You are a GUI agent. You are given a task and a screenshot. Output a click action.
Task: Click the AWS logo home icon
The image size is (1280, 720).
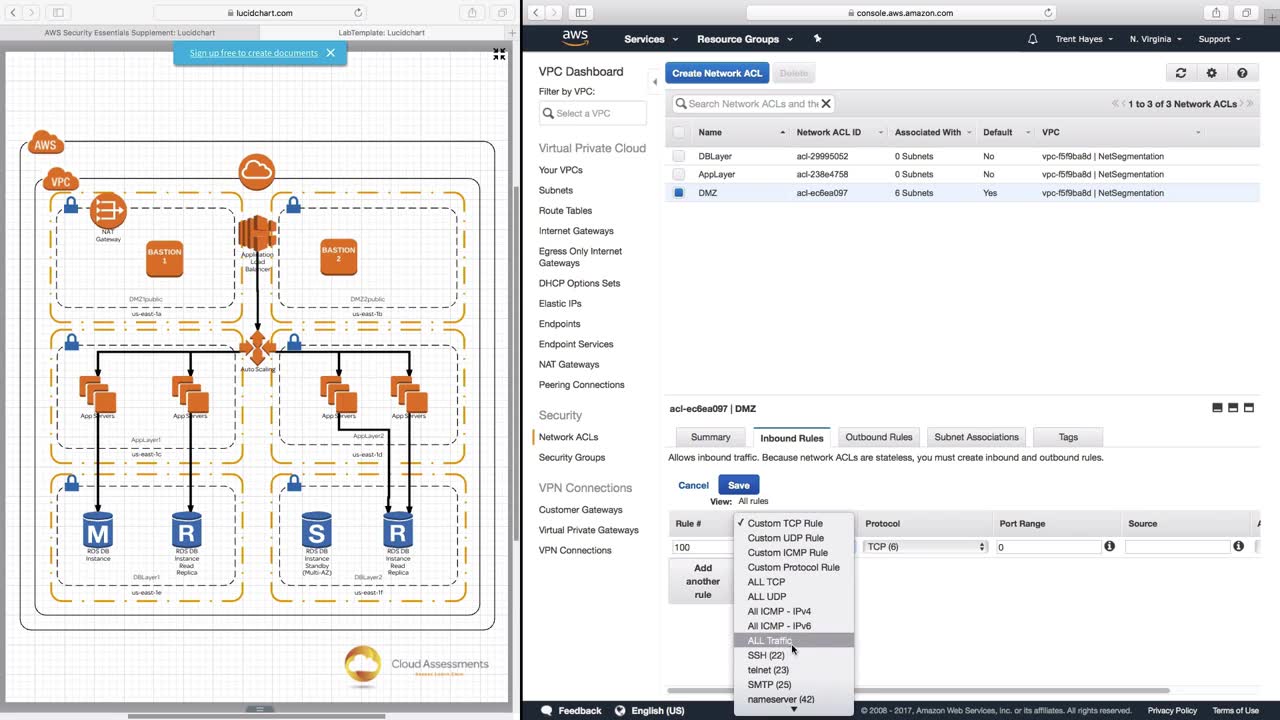coord(575,38)
